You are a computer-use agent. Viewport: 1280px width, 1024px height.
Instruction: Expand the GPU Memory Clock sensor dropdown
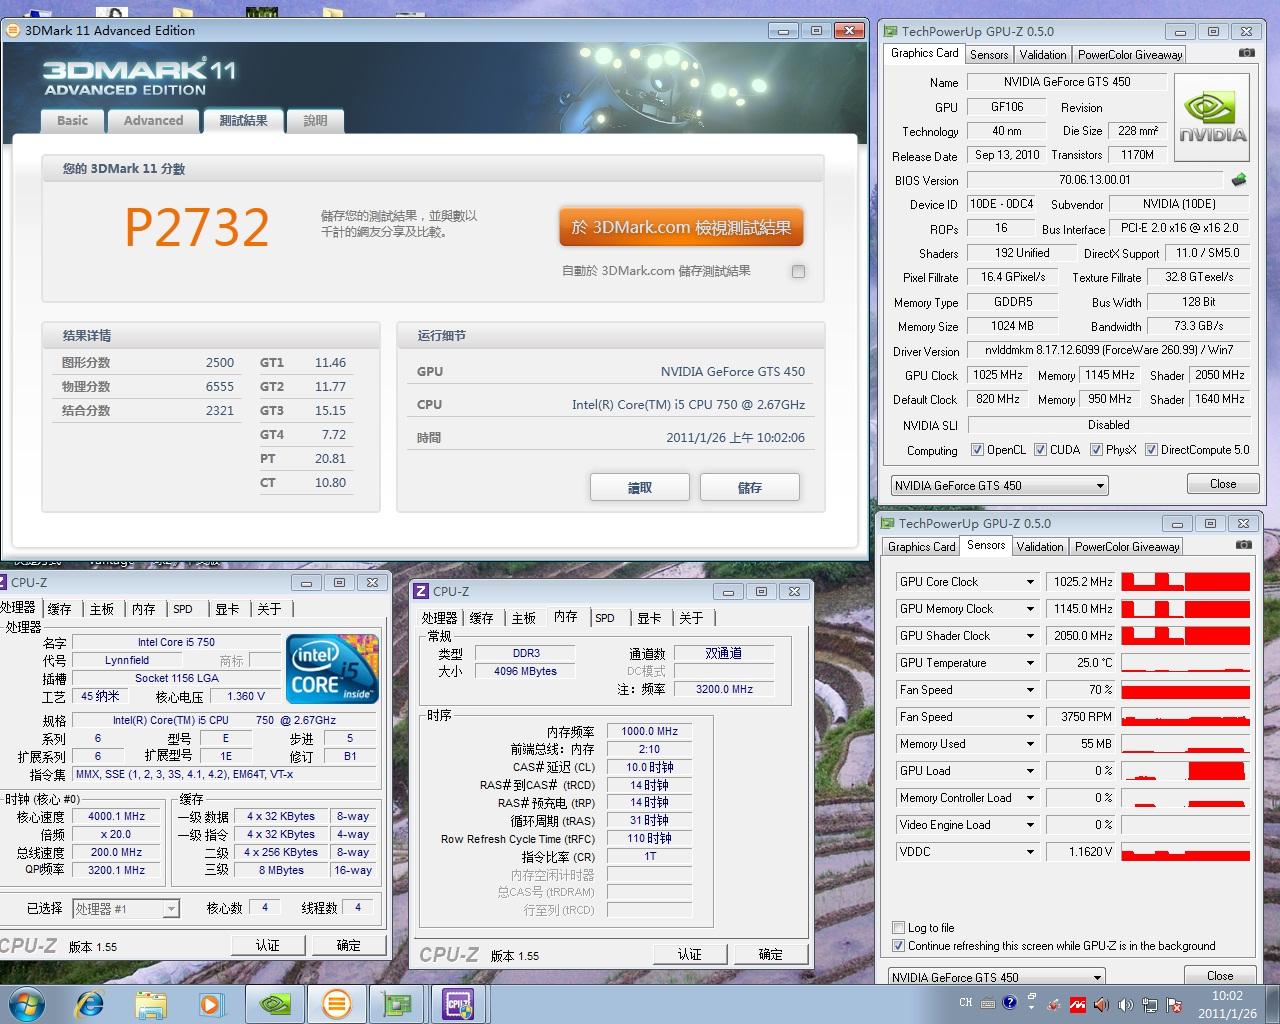point(1030,609)
